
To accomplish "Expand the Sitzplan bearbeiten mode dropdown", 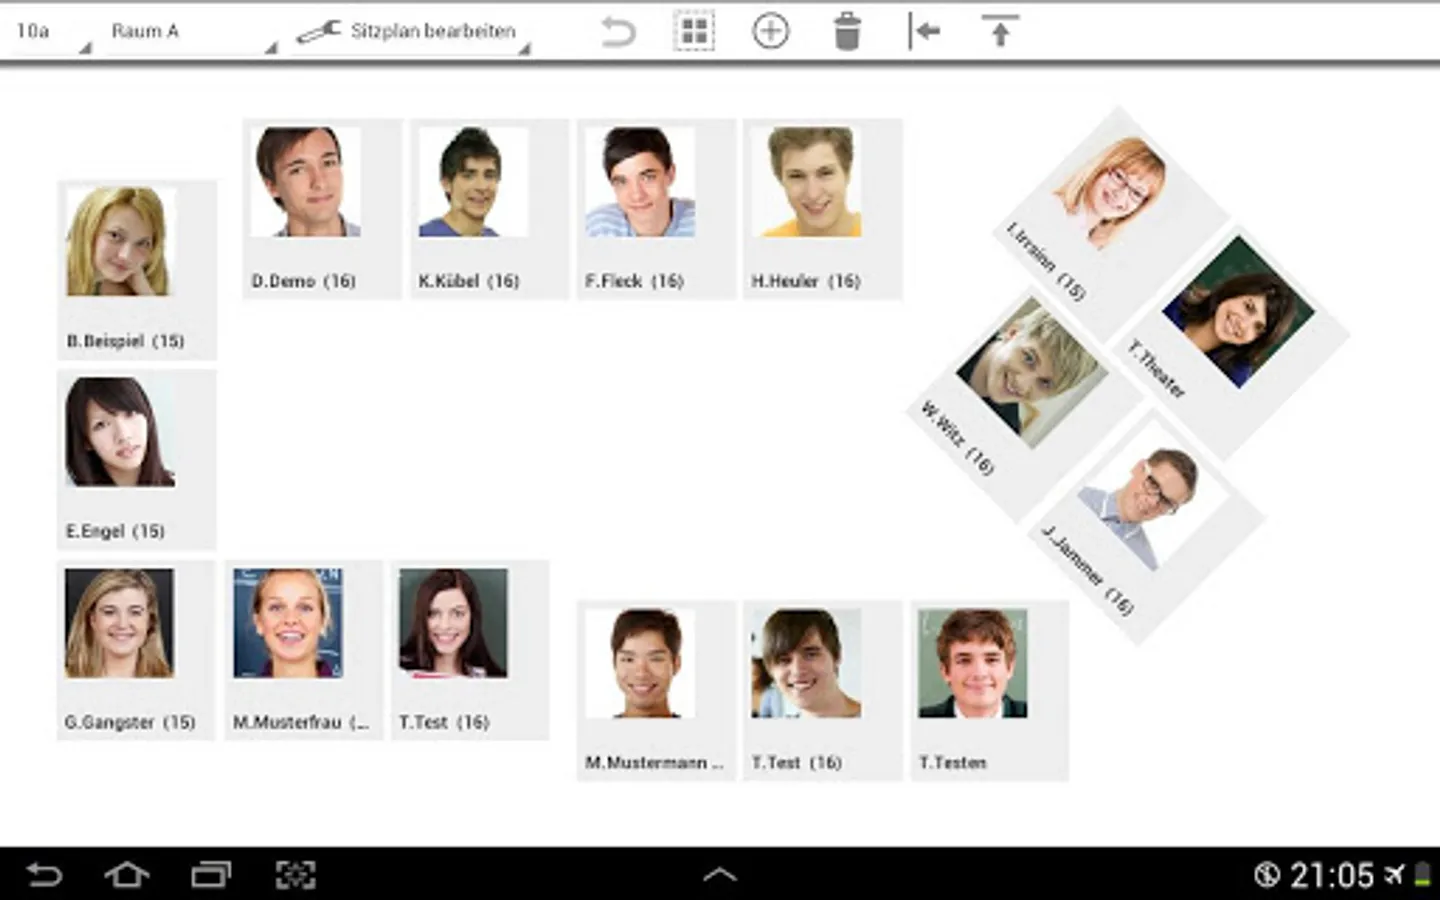I will (x=412, y=32).
